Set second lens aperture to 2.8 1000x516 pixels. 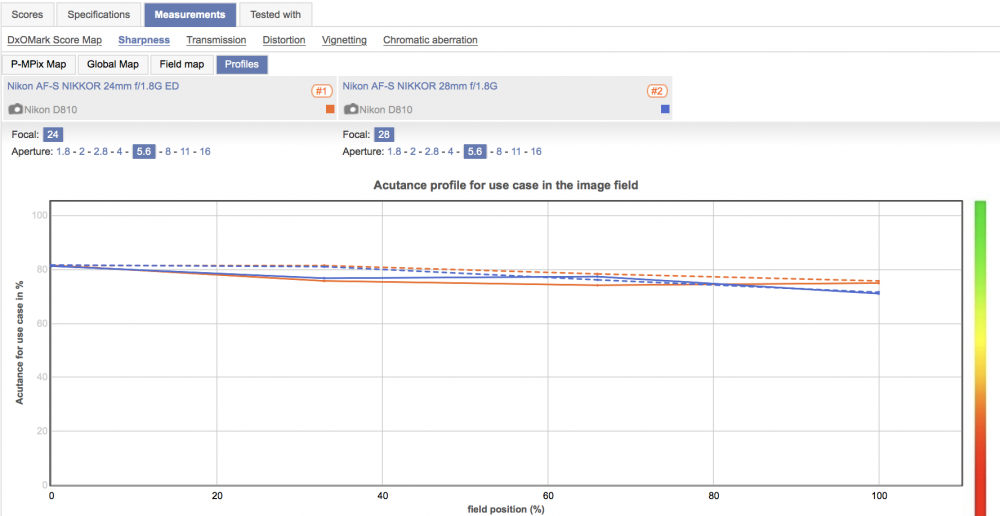[432, 152]
